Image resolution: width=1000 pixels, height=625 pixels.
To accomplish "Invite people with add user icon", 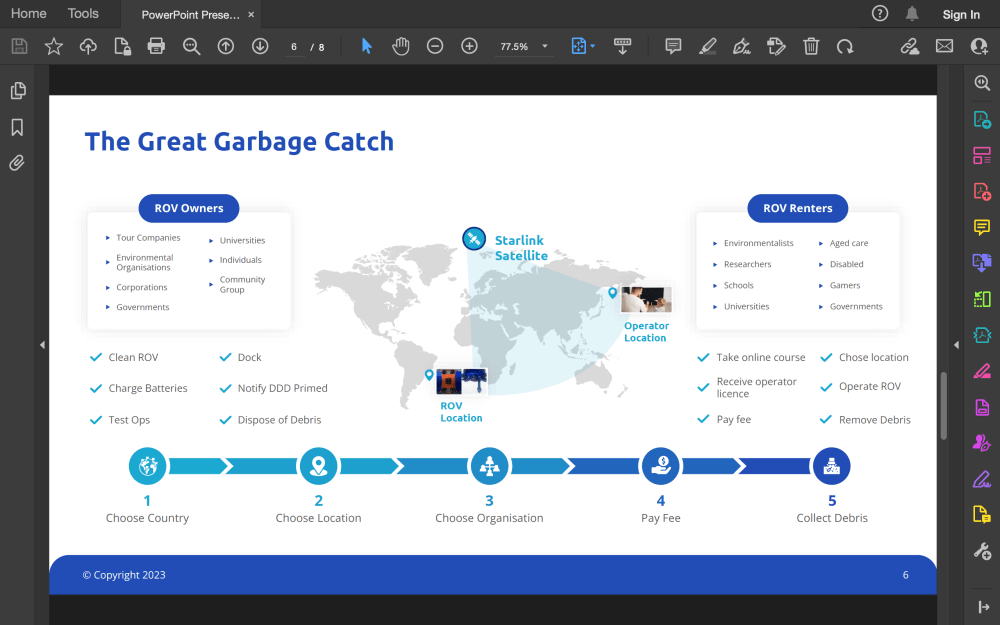I will click(x=979, y=46).
